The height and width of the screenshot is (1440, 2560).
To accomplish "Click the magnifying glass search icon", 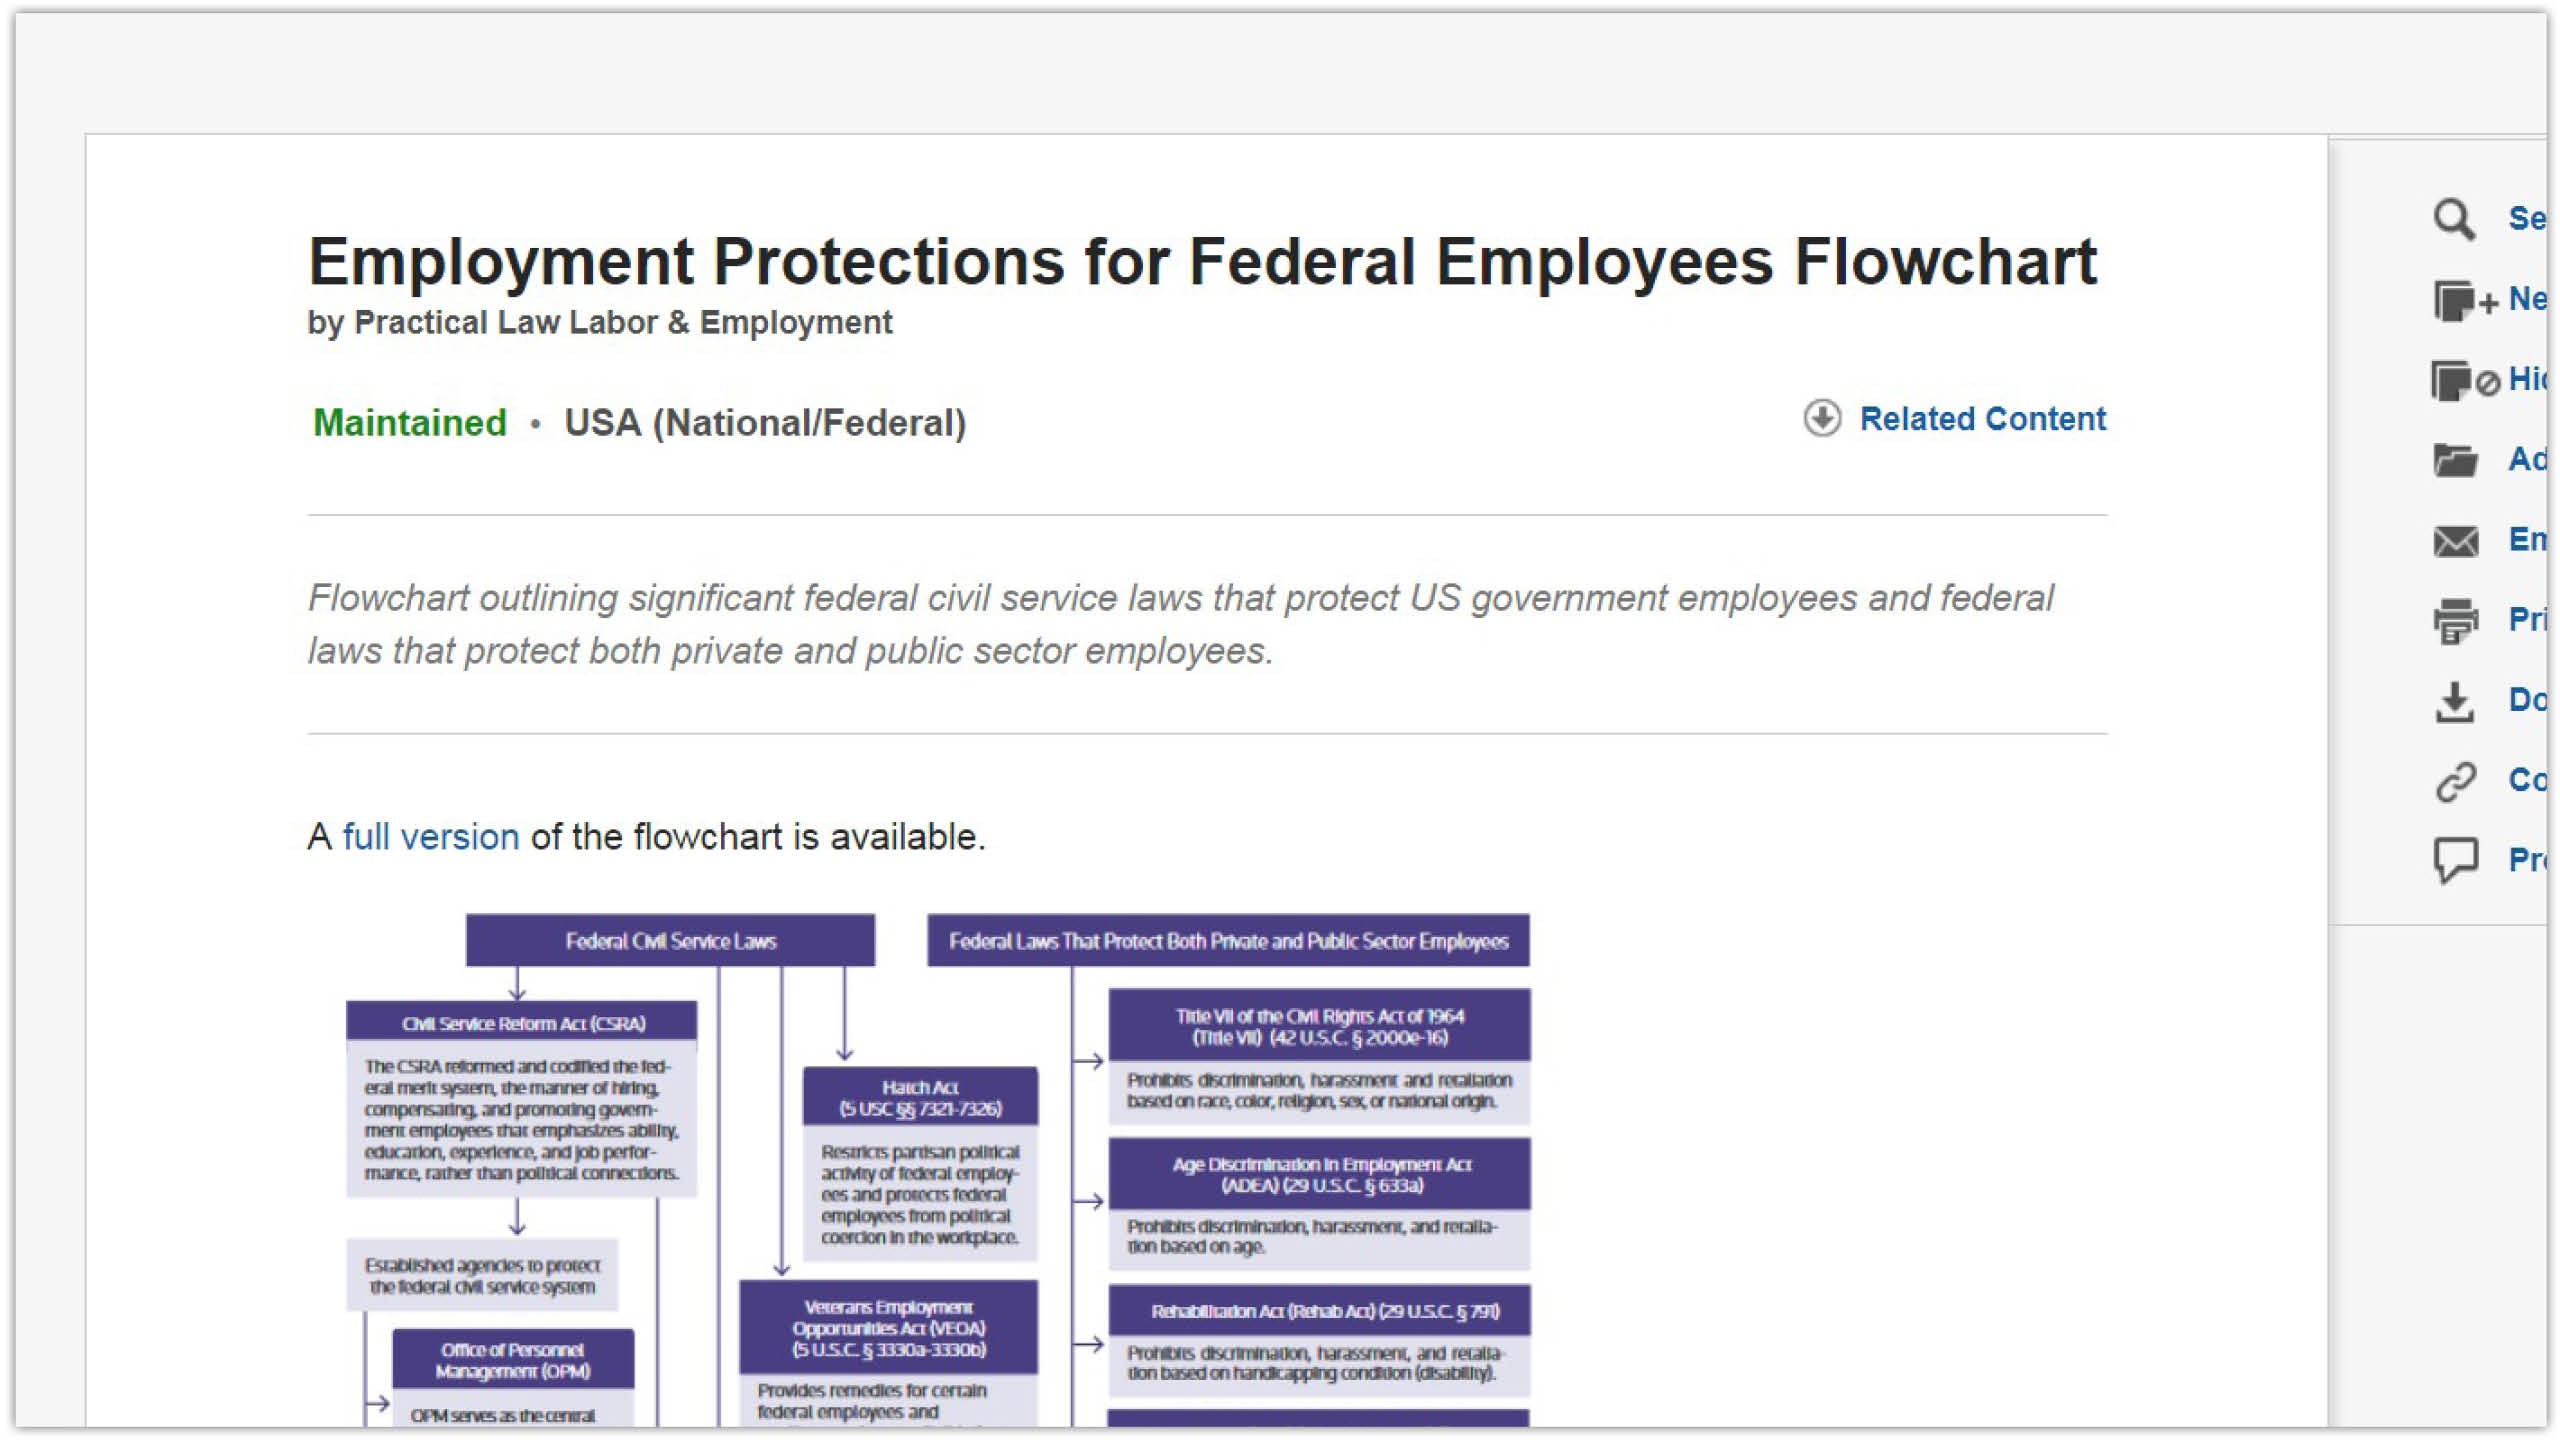I will pyautogui.click(x=2453, y=219).
